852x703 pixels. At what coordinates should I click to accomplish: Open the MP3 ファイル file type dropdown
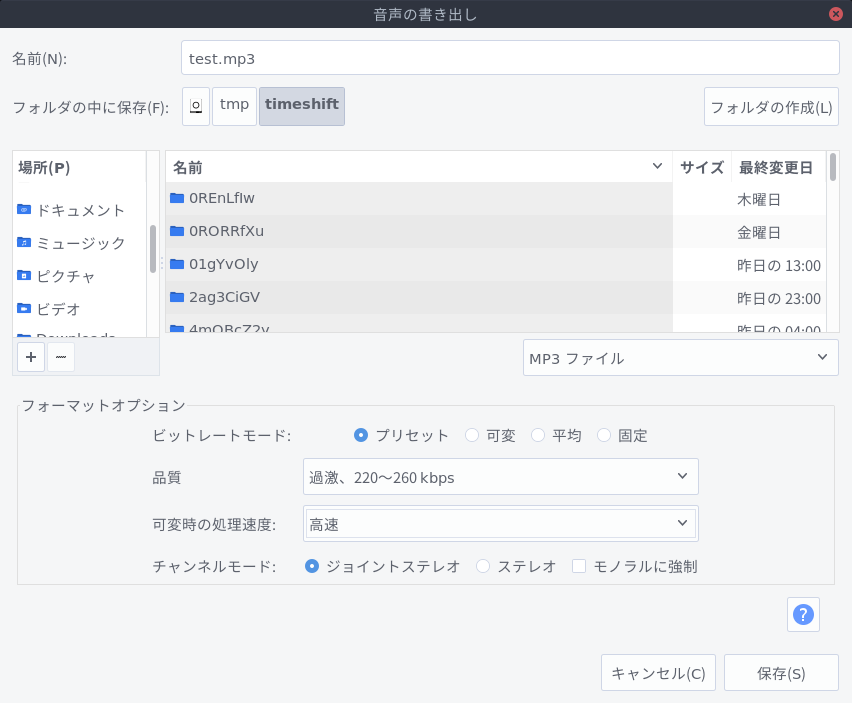pos(680,357)
